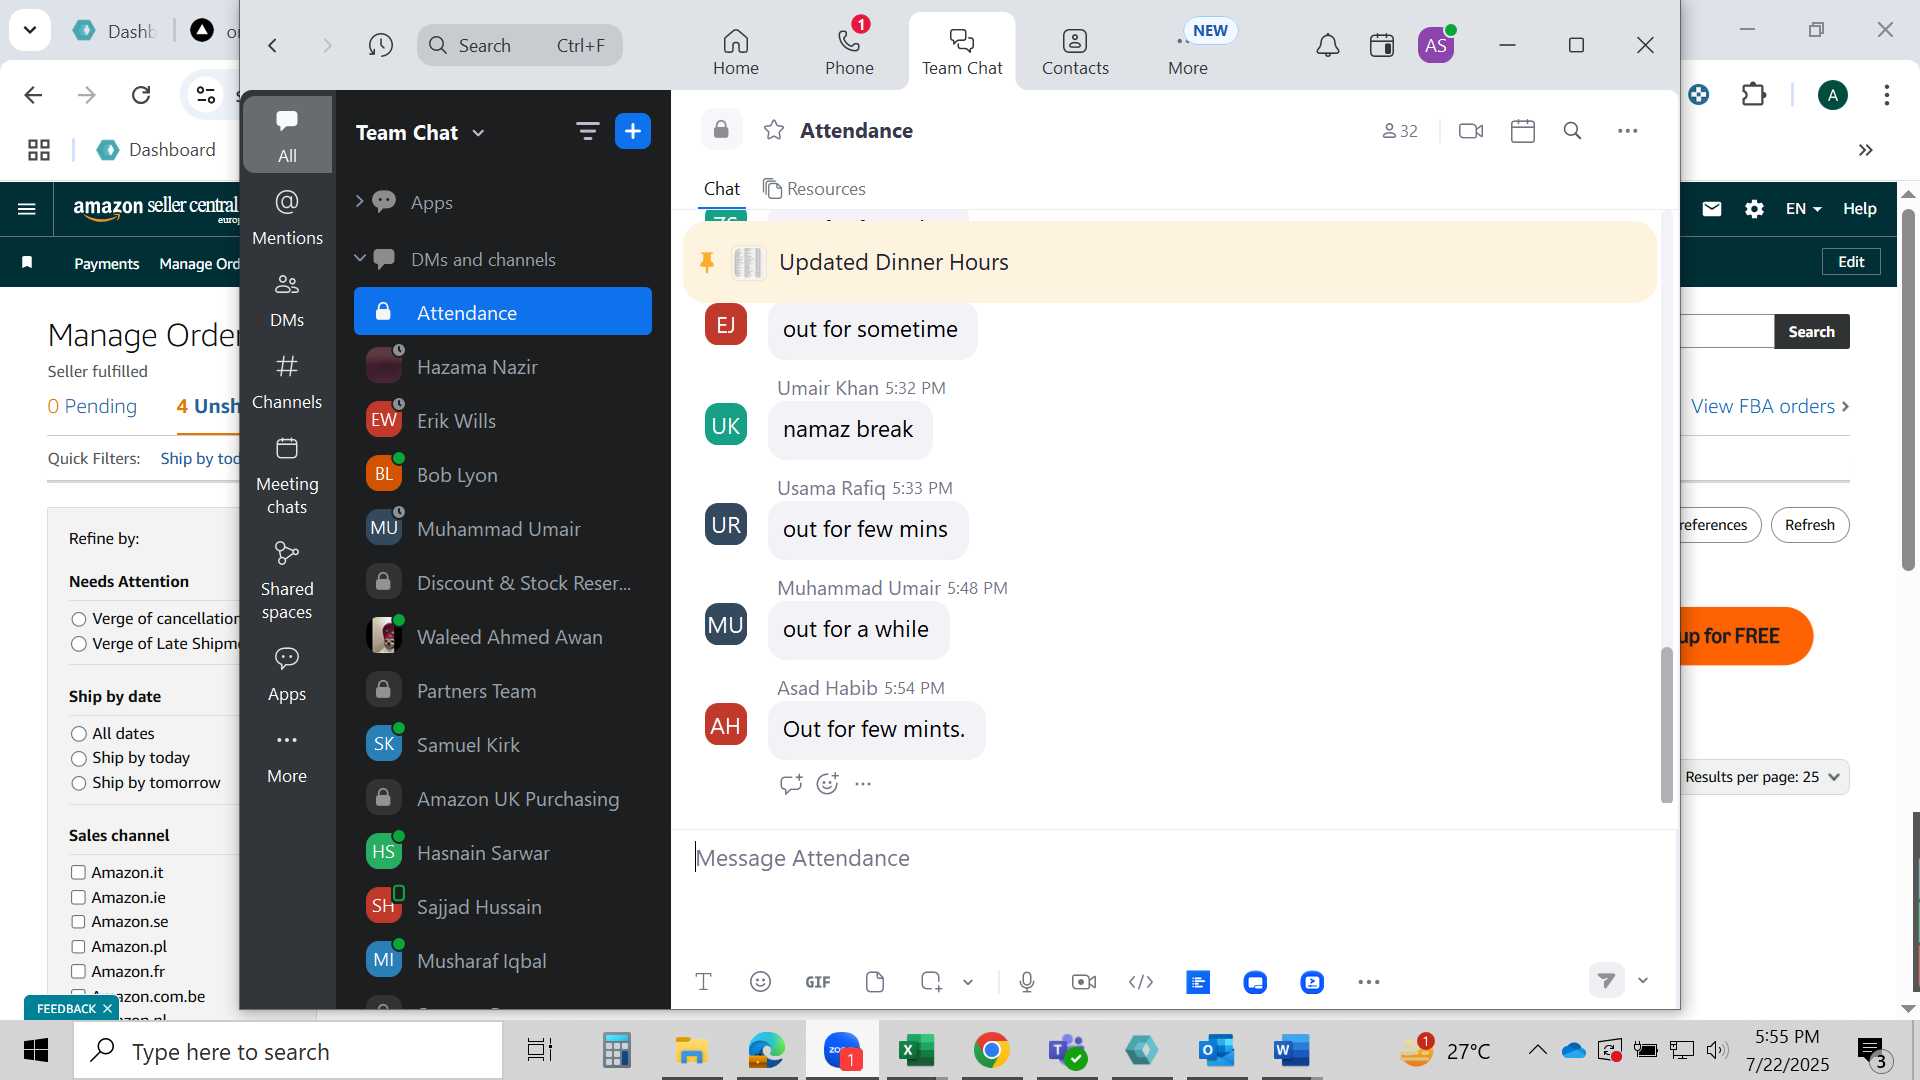Go to the Zoom Home tab
The width and height of the screenshot is (1920, 1080).
736,50
